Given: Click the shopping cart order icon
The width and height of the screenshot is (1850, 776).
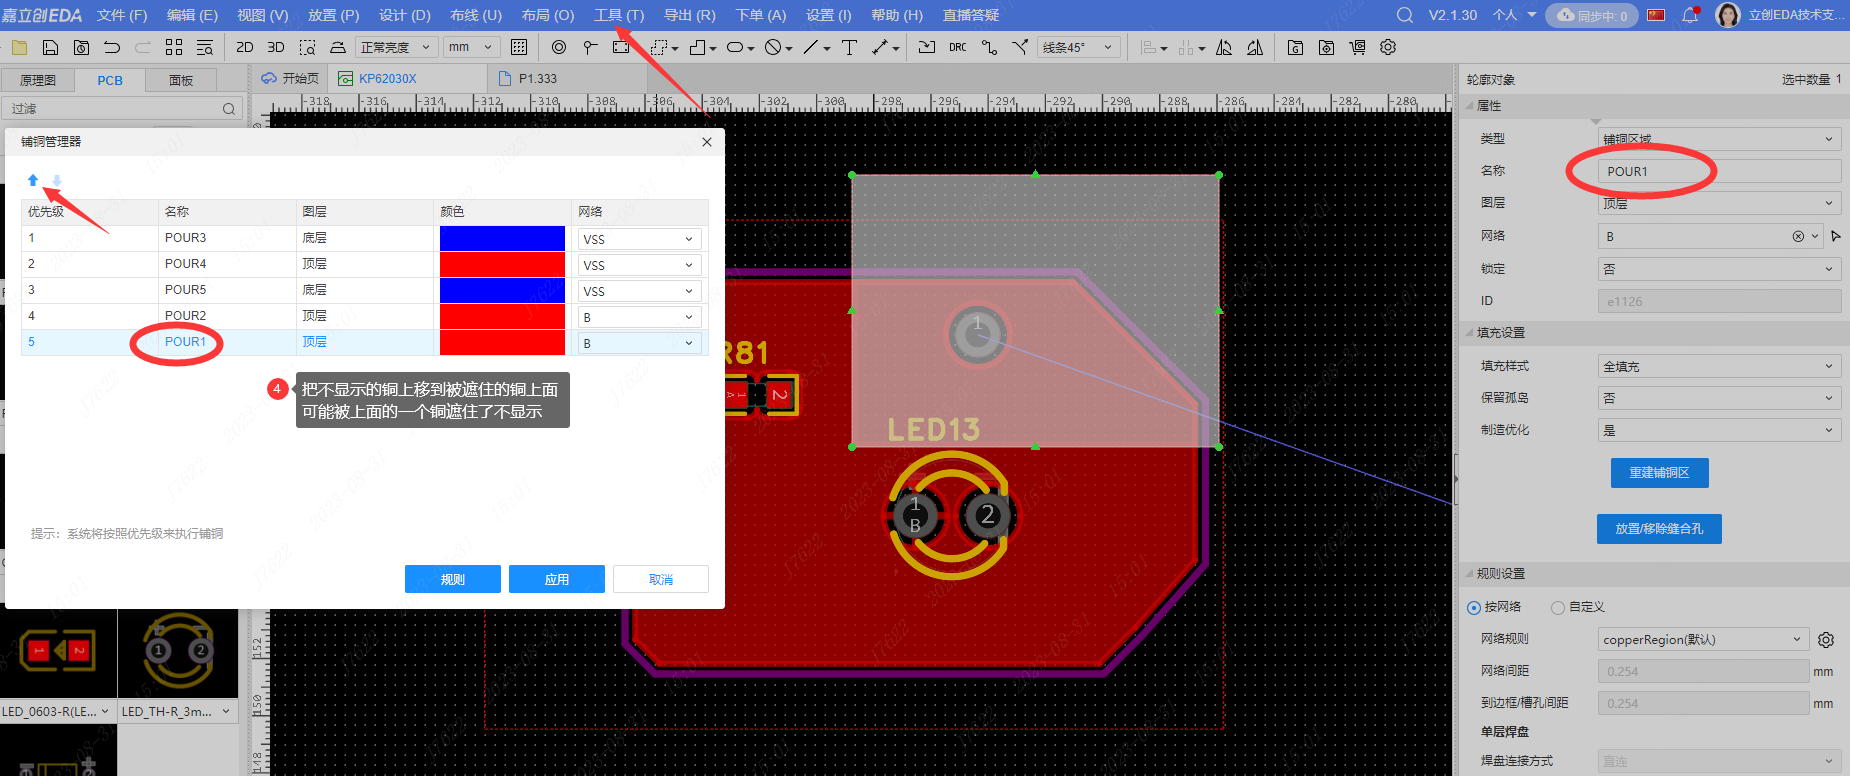Looking at the screenshot, I should [x=1357, y=47].
